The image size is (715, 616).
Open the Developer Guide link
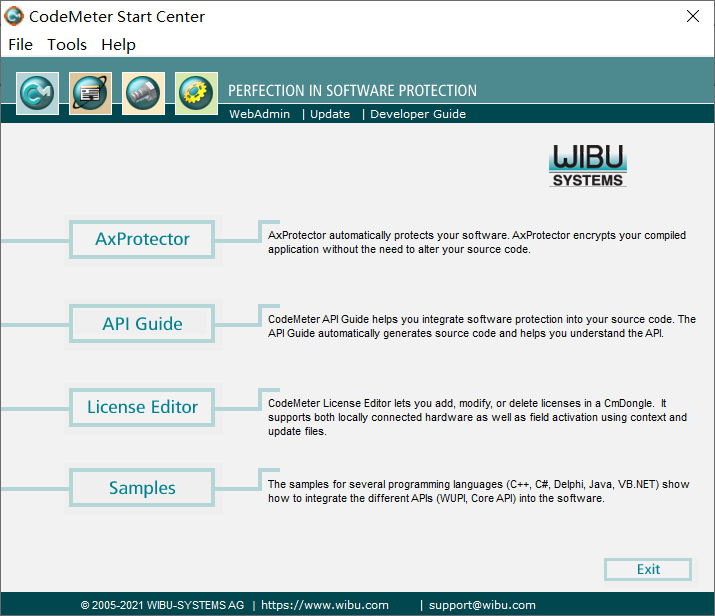[x=418, y=114]
